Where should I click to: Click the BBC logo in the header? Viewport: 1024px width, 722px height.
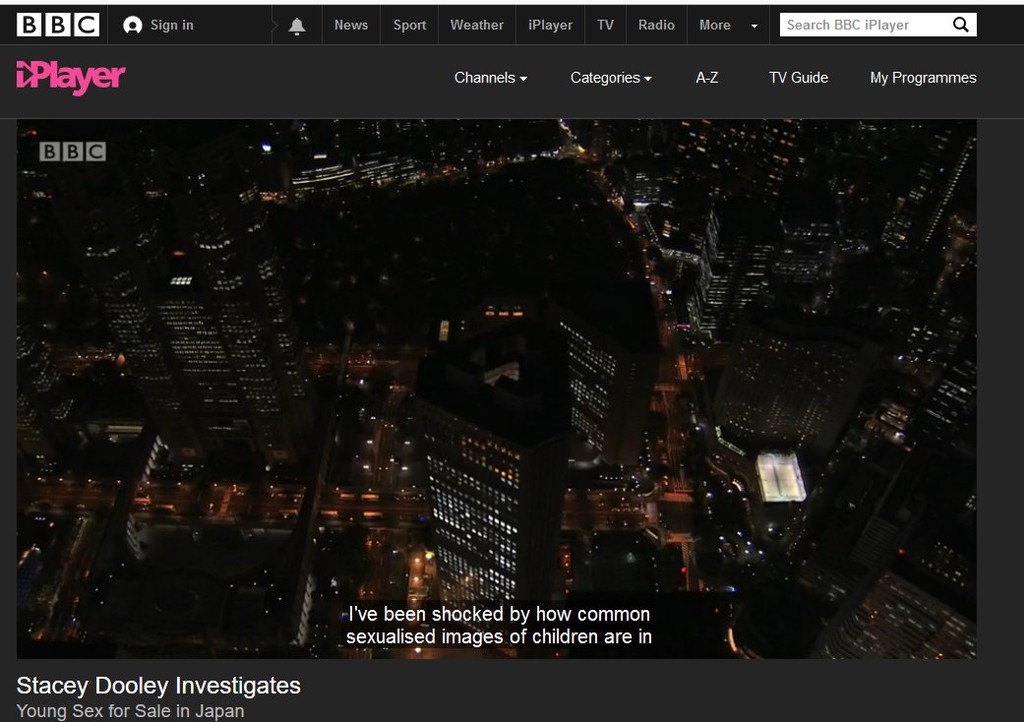coord(58,25)
